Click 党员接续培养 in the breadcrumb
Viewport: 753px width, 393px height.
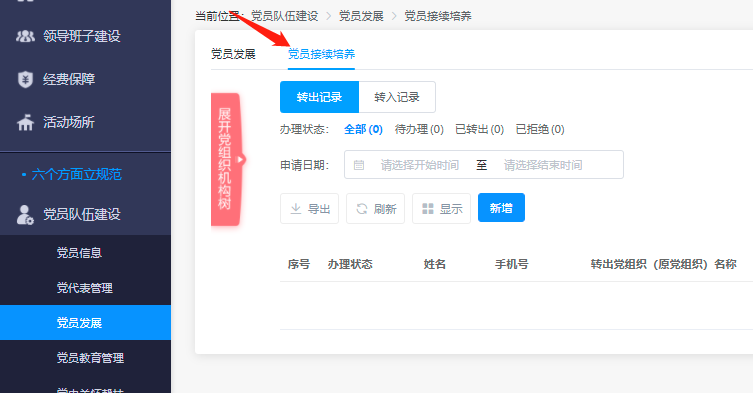click(x=437, y=16)
